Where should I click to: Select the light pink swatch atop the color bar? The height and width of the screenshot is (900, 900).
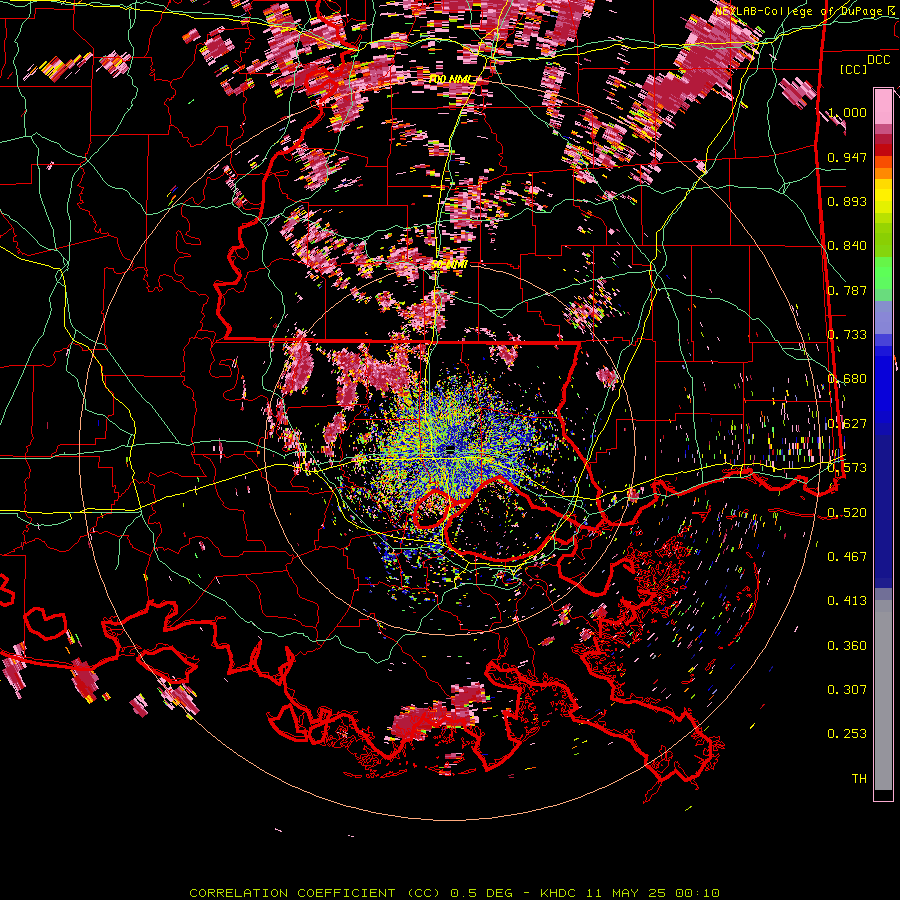[883, 106]
